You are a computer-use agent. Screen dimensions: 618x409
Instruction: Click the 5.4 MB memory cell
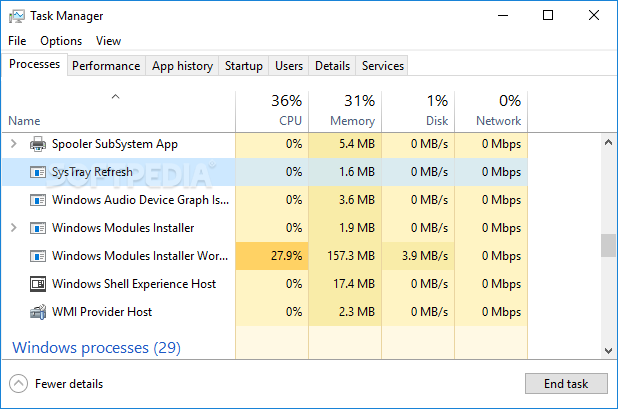(345, 144)
